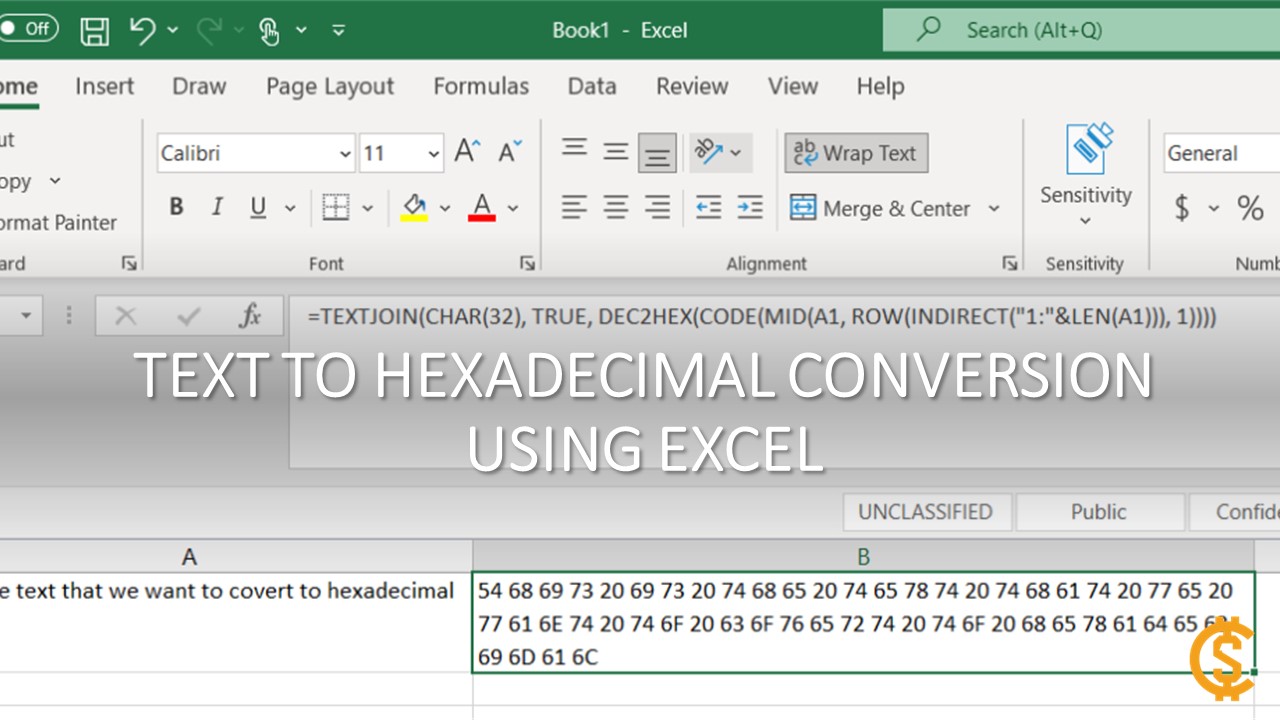
Task: Toggle bold formatting
Action: pyautogui.click(x=176, y=207)
